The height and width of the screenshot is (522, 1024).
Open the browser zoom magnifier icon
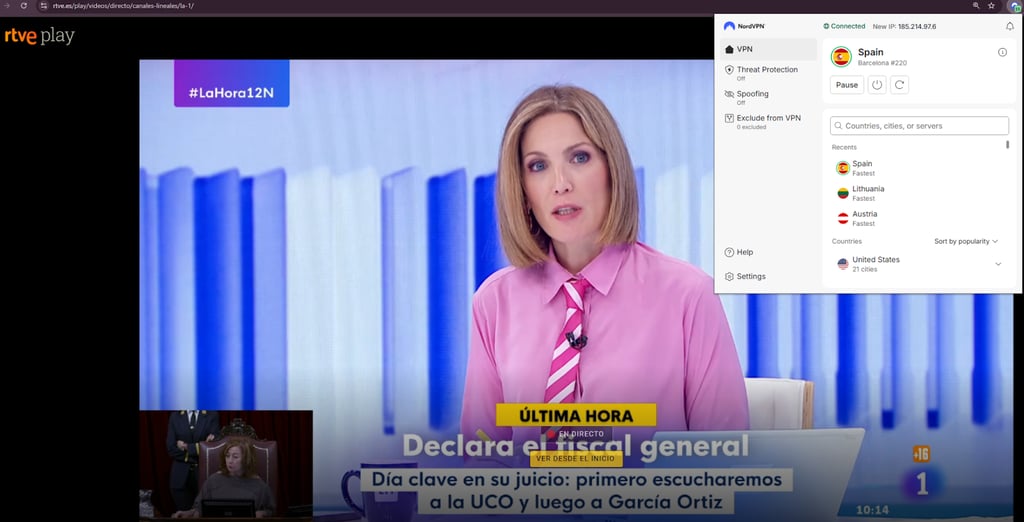[976, 5]
